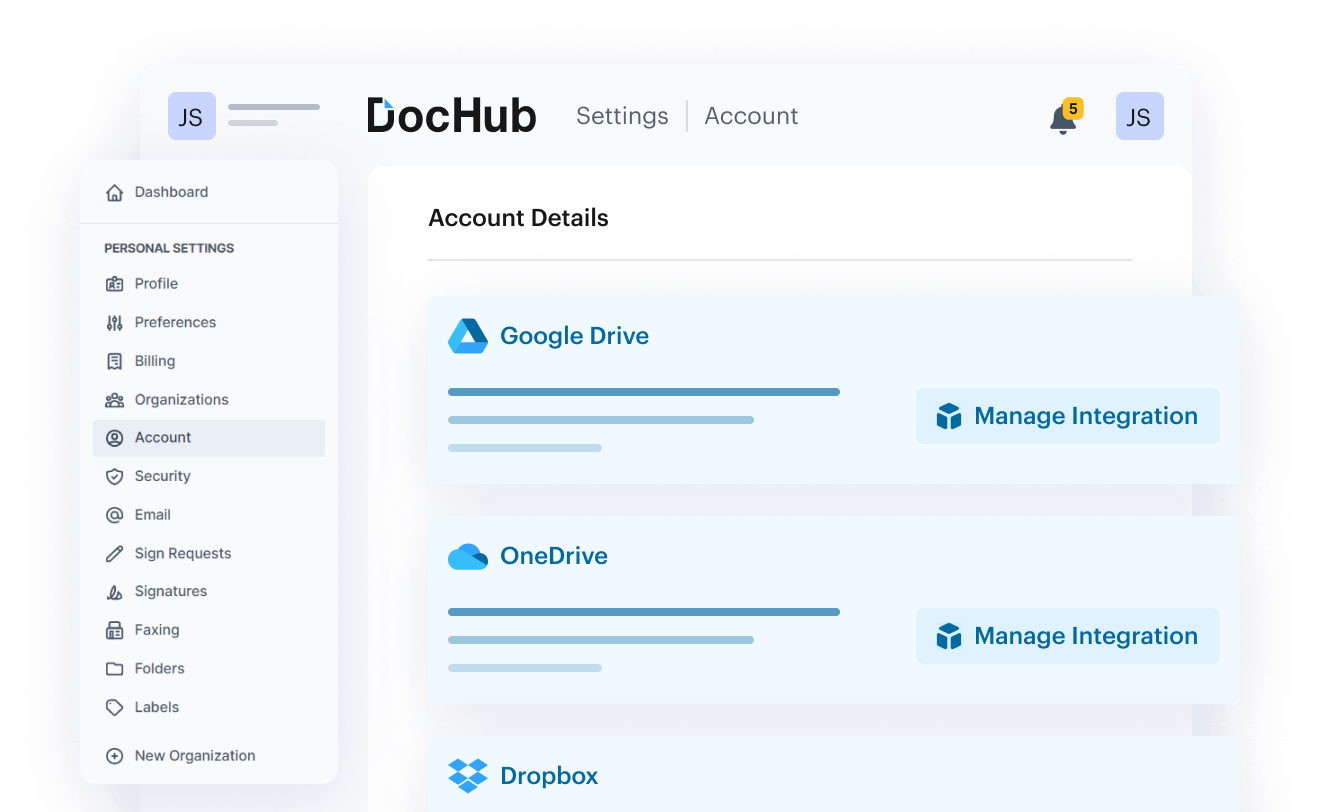
Task: Open the Faxing machine icon
Action: (x=116, y=630)
